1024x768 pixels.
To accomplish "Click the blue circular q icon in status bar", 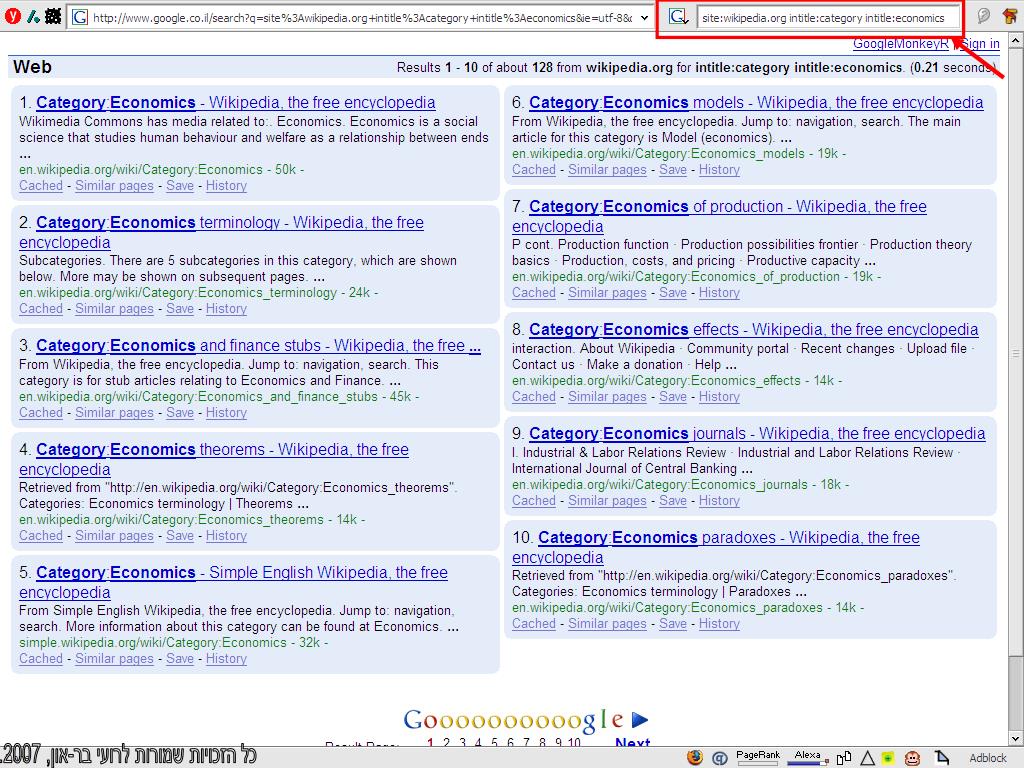I will click(x=719, y=758).
